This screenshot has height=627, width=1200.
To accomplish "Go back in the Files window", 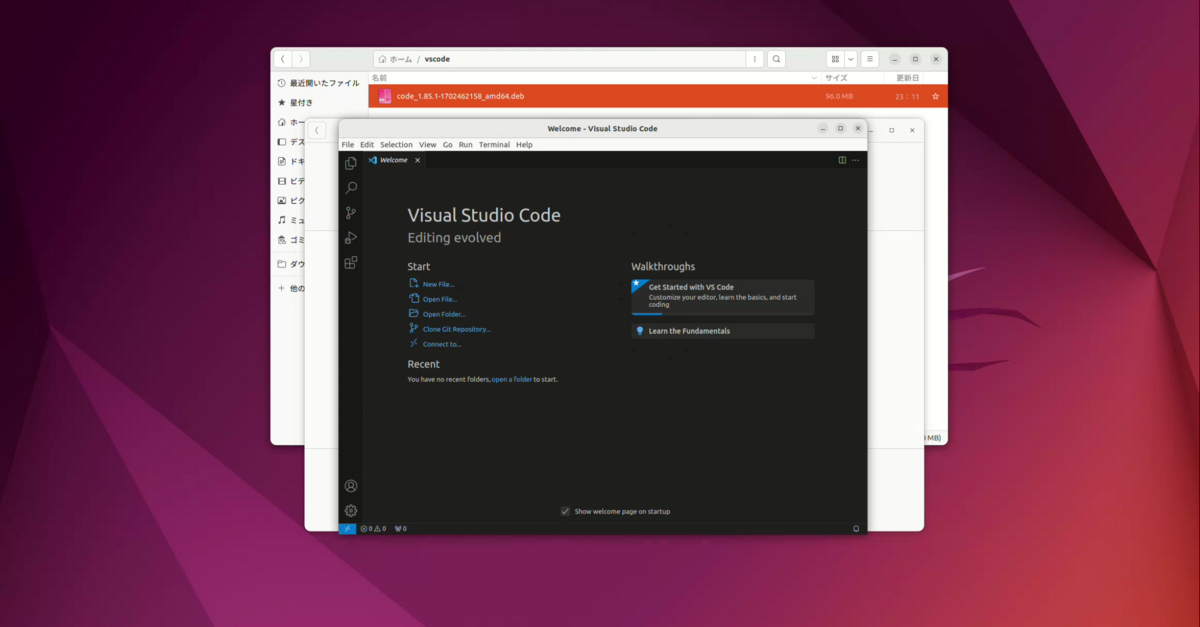I will [x=283, y=59].
